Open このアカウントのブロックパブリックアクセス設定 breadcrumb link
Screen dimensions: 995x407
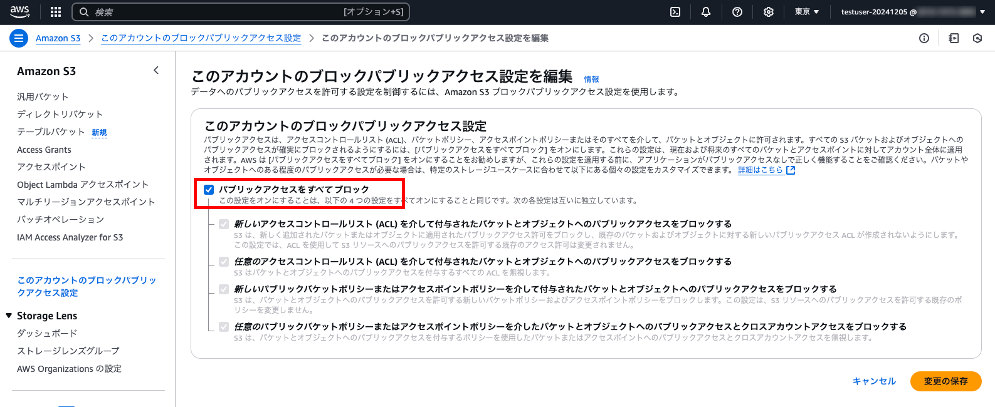pyautogui.click(x=201, y=38)
